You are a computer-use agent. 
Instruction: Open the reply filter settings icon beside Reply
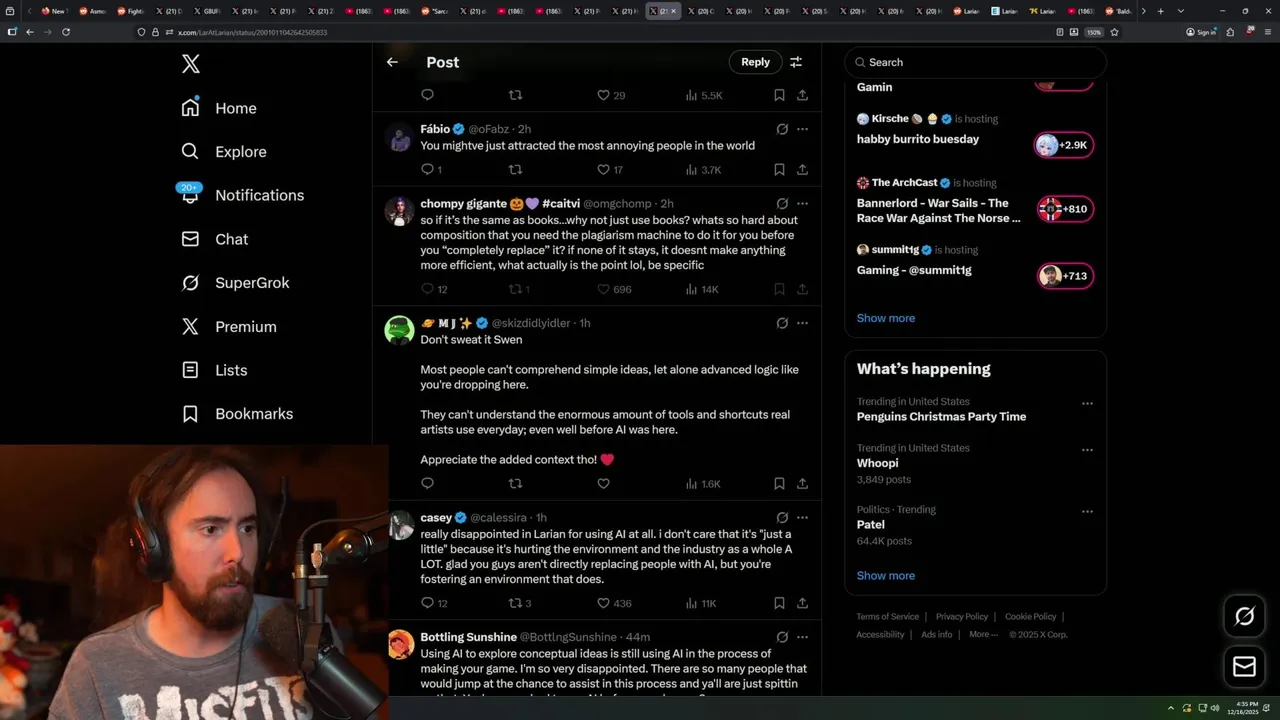[796, 62]
